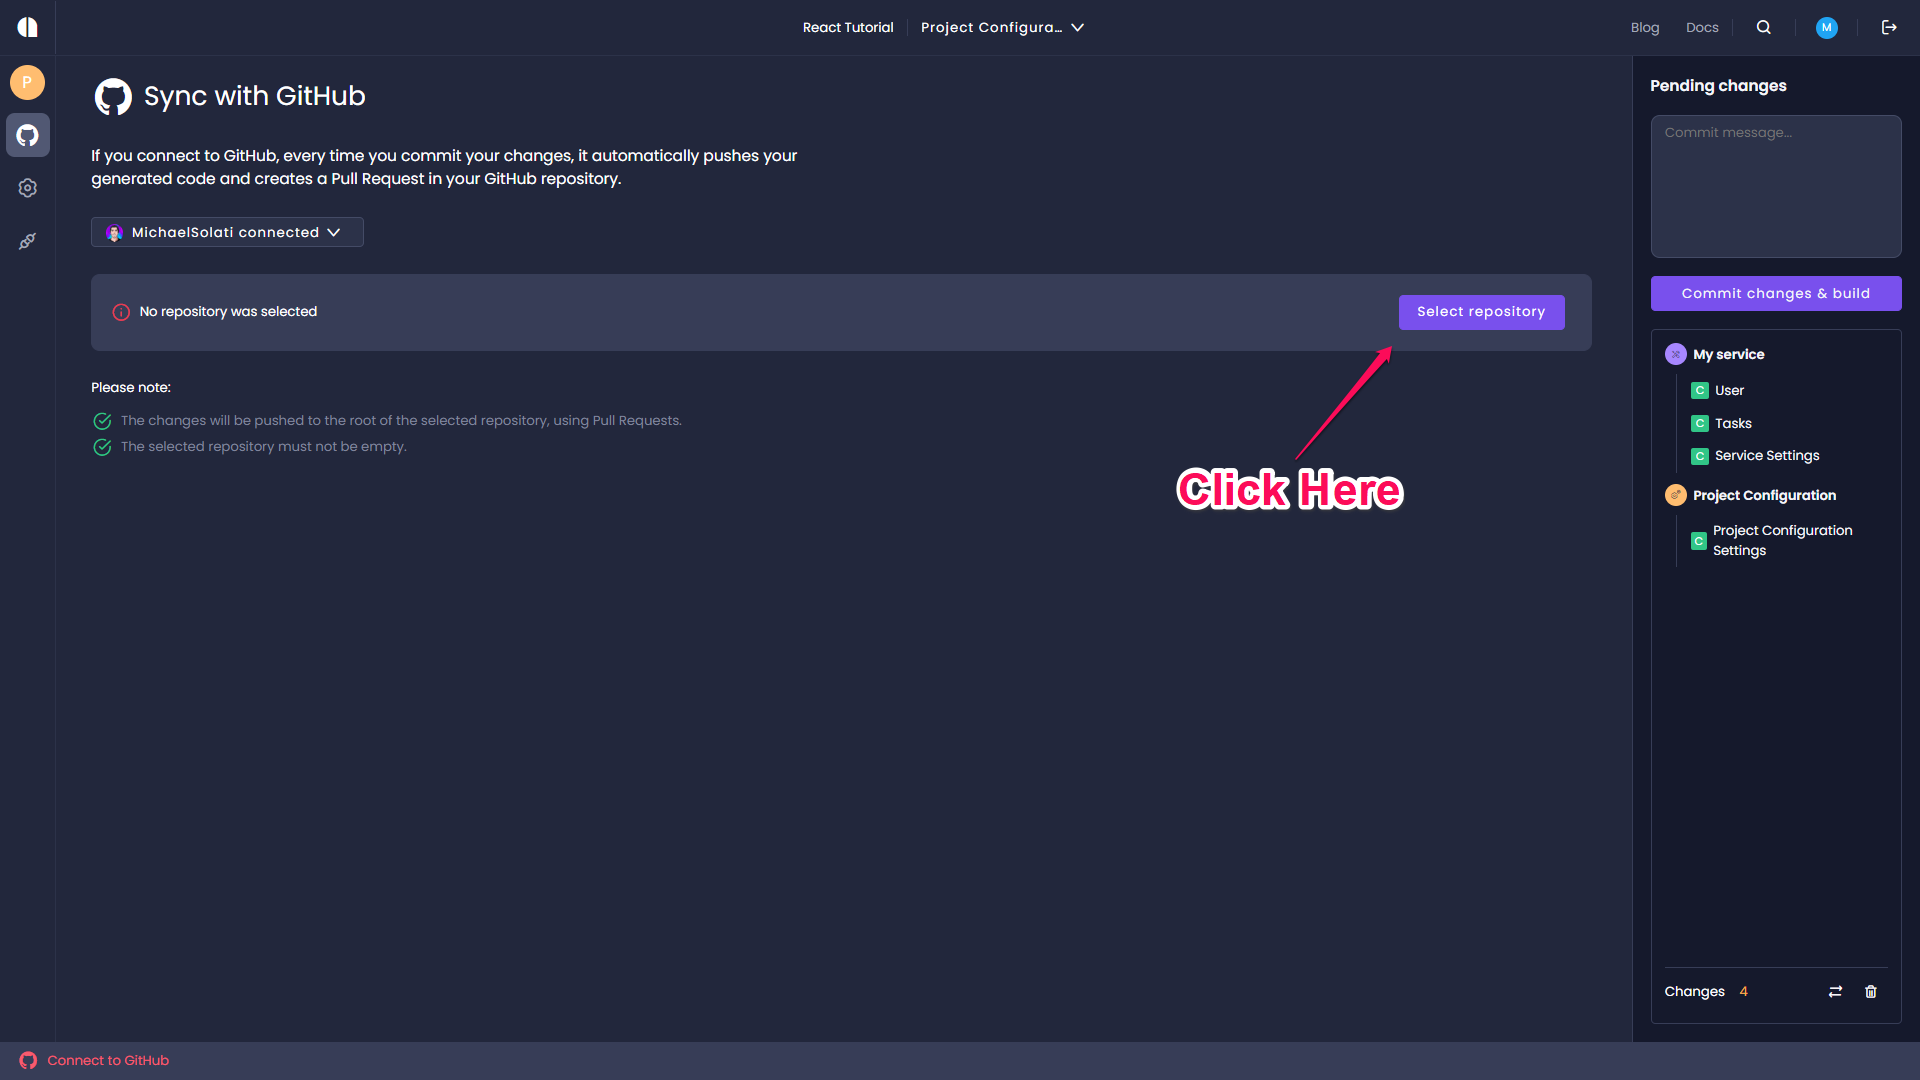Viewport: 1920px width, 1080px height.
Task: Discard pending changes with trash icon
Action: (x=1871, y=991)
